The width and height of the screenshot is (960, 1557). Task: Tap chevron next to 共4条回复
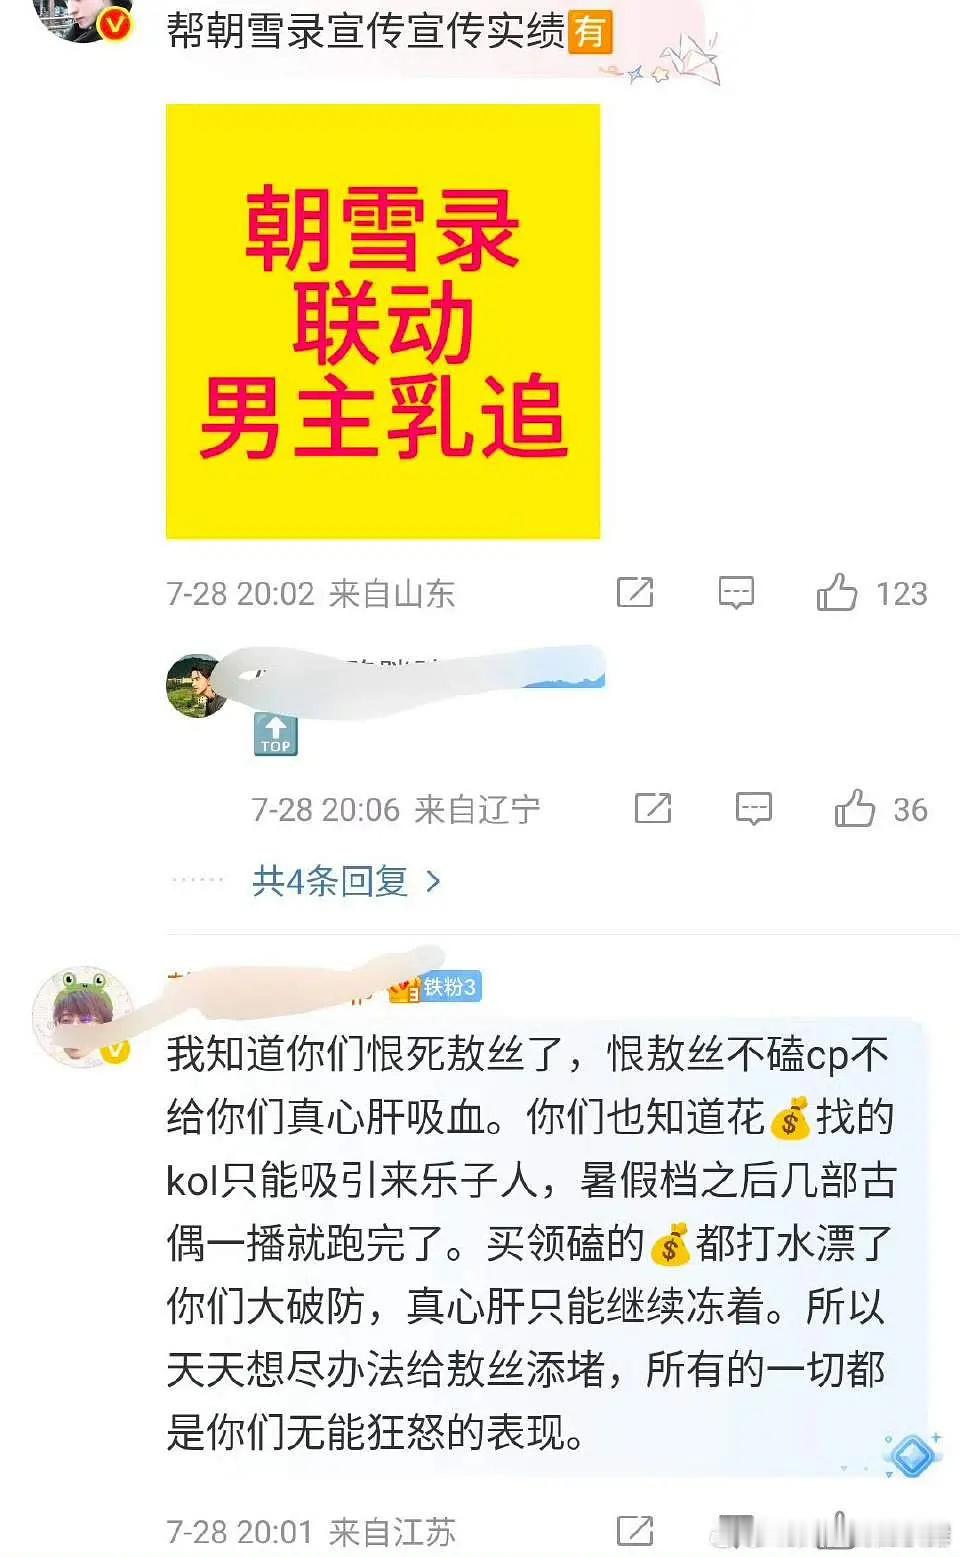433,881
